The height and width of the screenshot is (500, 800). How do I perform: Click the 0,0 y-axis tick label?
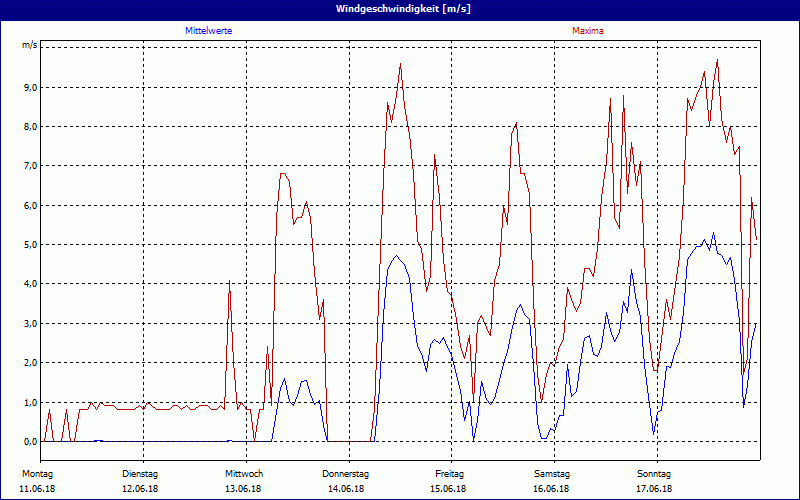[x=30, y=442]
